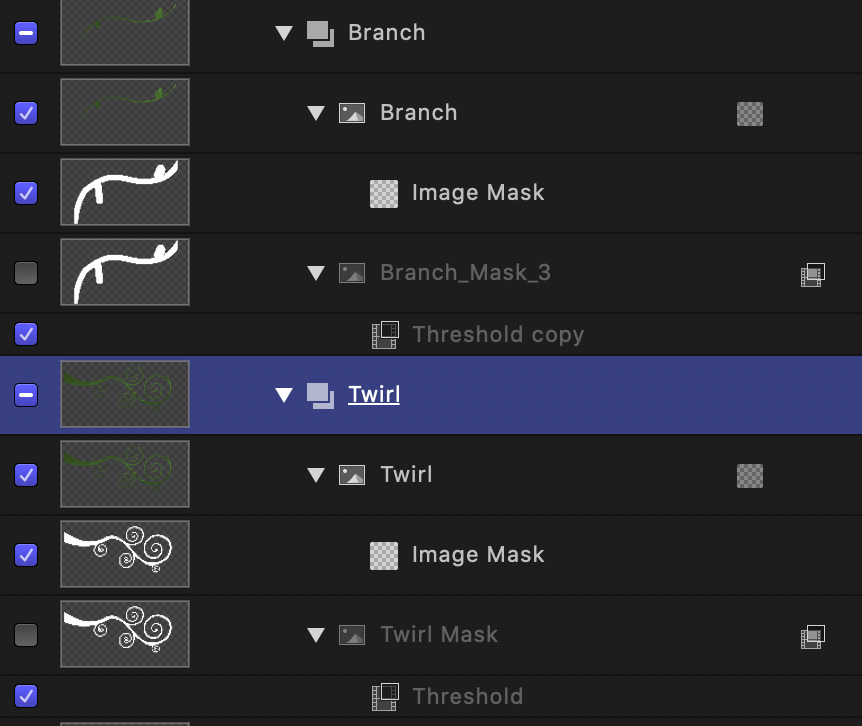Click filter badge icon on Twirl Mask row
Screen dimensions: 862x726
pos(813,636)
